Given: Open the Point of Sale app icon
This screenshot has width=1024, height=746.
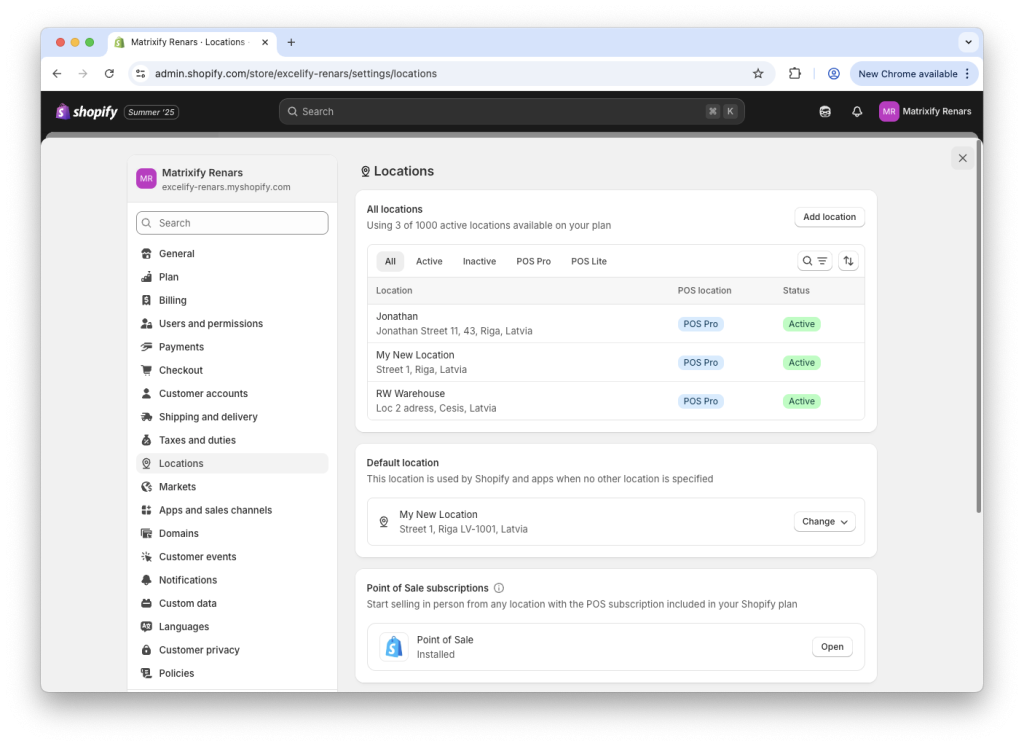Looking at the screenshot, I should point(392,646).
